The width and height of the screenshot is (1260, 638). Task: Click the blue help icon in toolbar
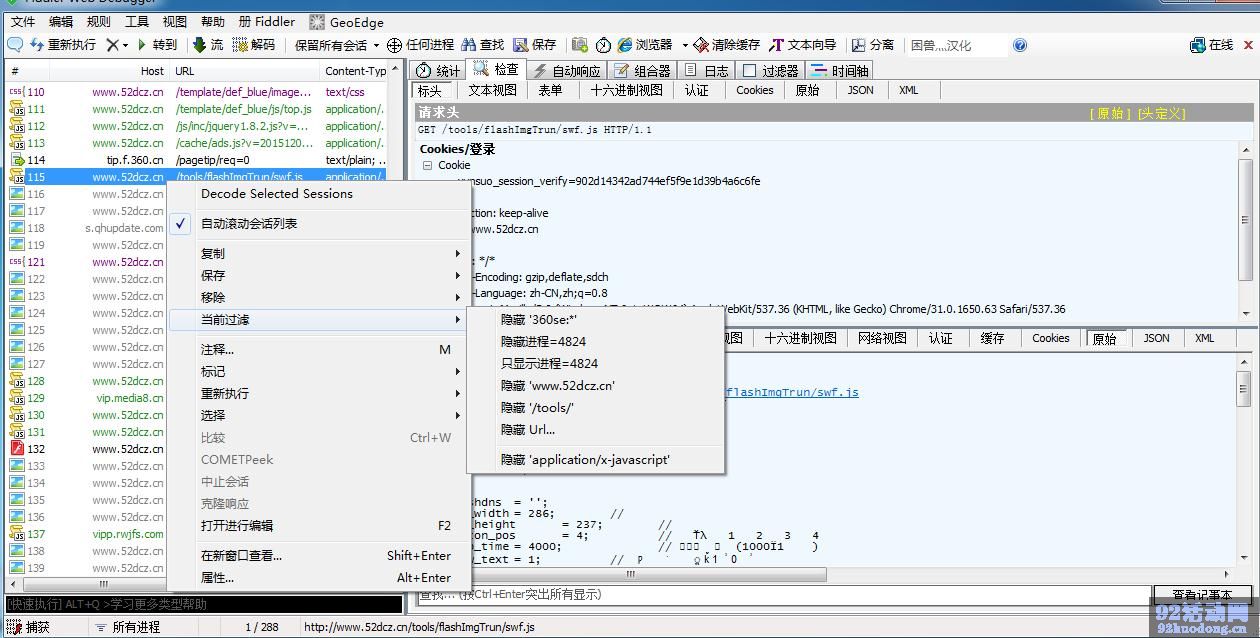pos(1020,45)
